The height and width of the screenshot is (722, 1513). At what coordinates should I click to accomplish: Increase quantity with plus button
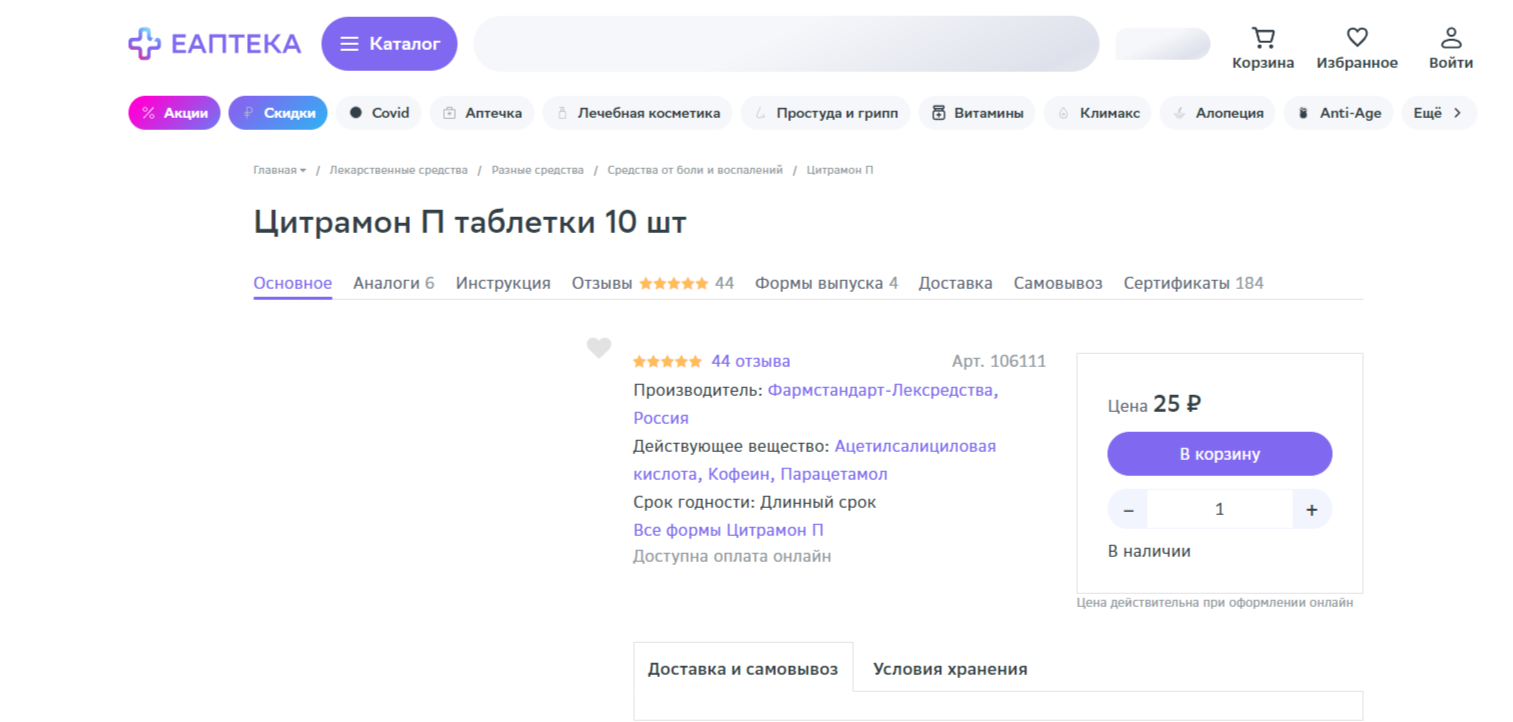point(1312,509)
